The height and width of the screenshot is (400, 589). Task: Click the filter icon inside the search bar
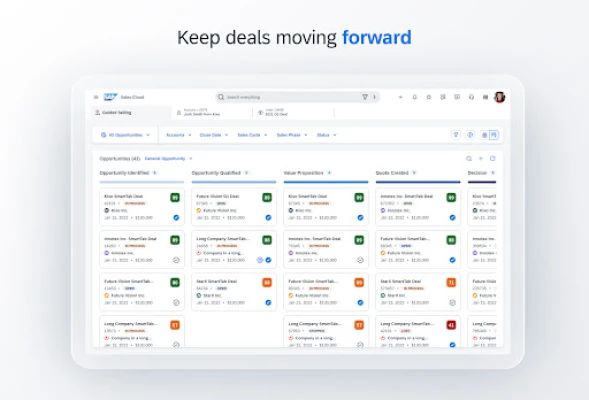[365, 97]
